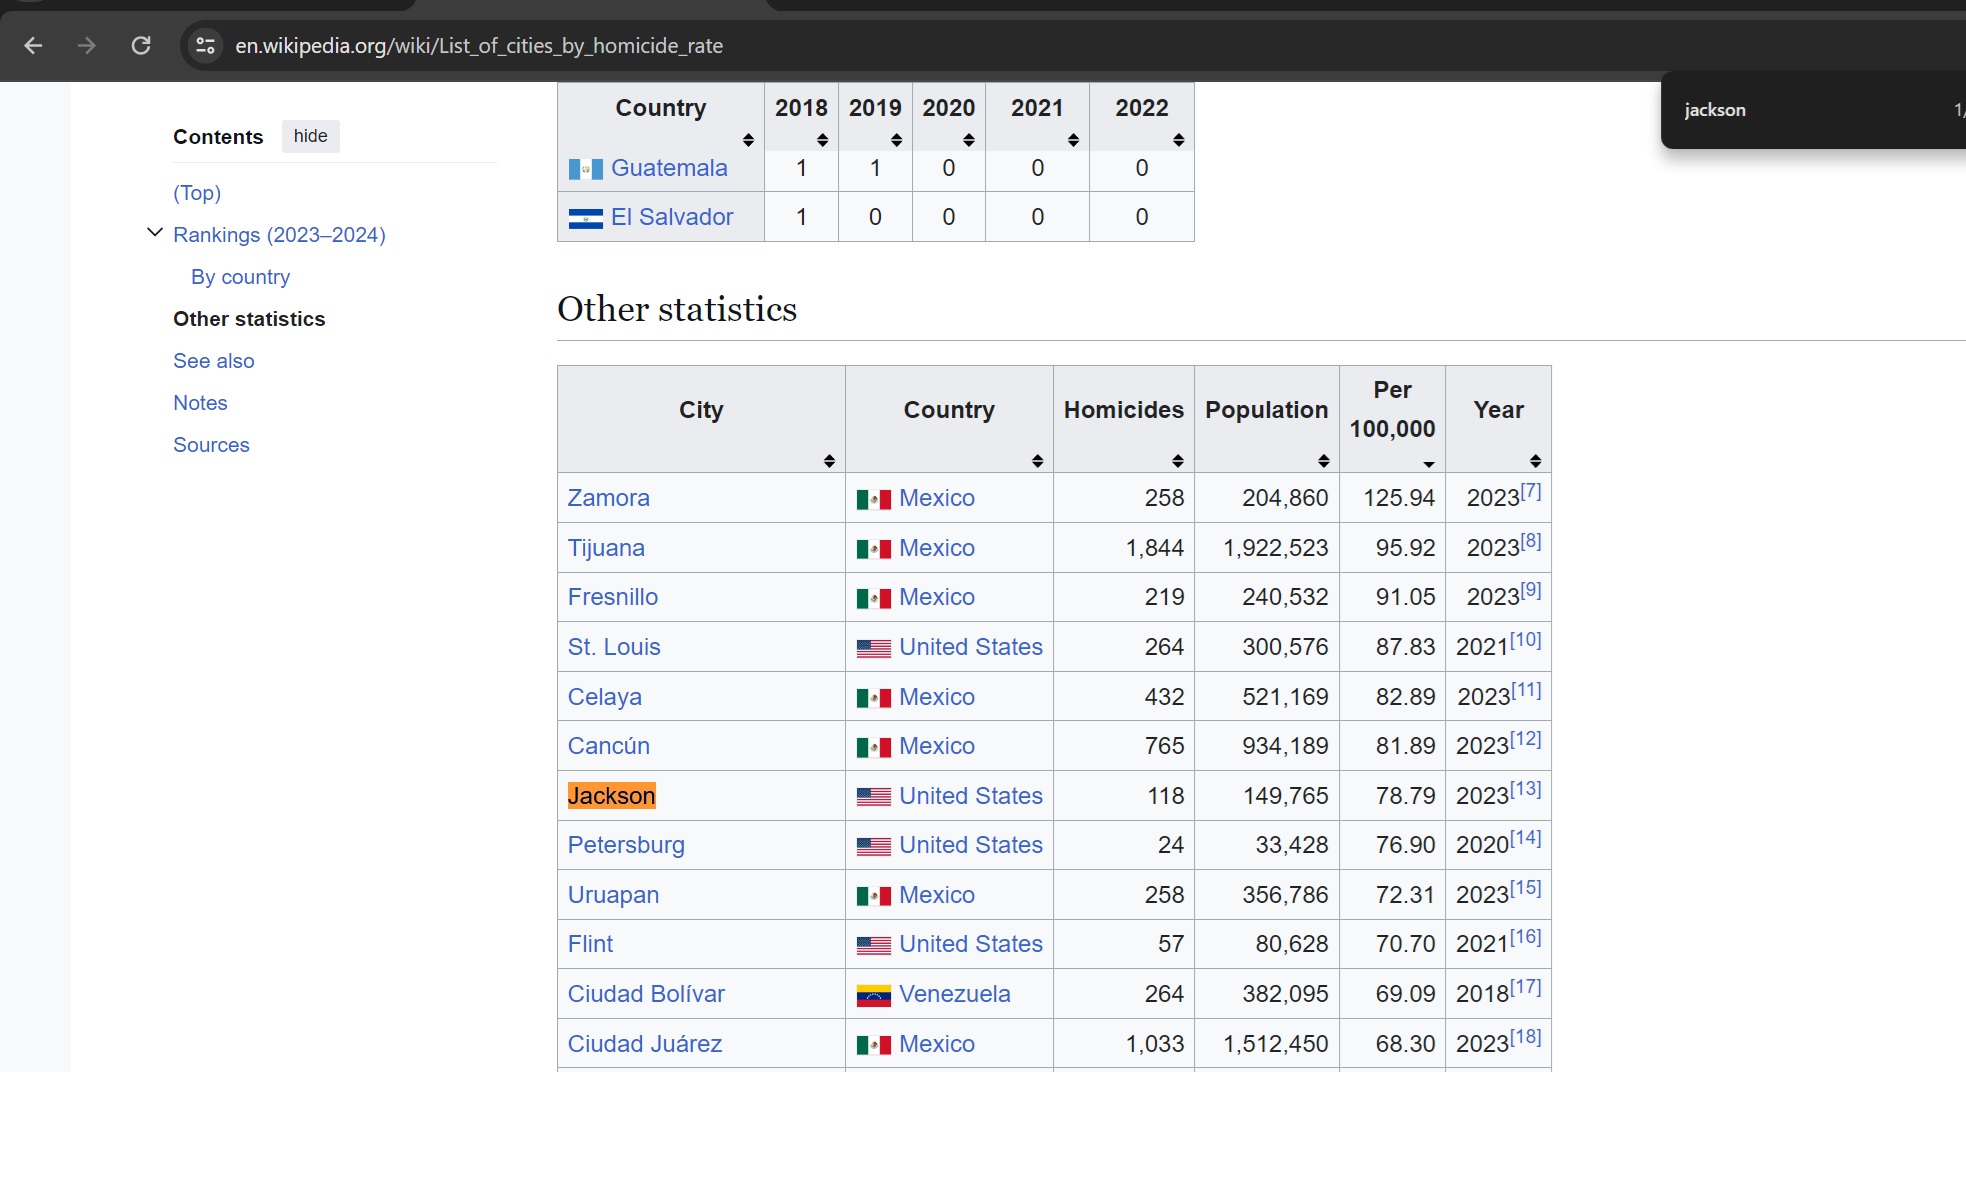Click the browser forward arrow
Image resolution: width=1966 pixels, height=1179 pixels.
click(87, 45)
